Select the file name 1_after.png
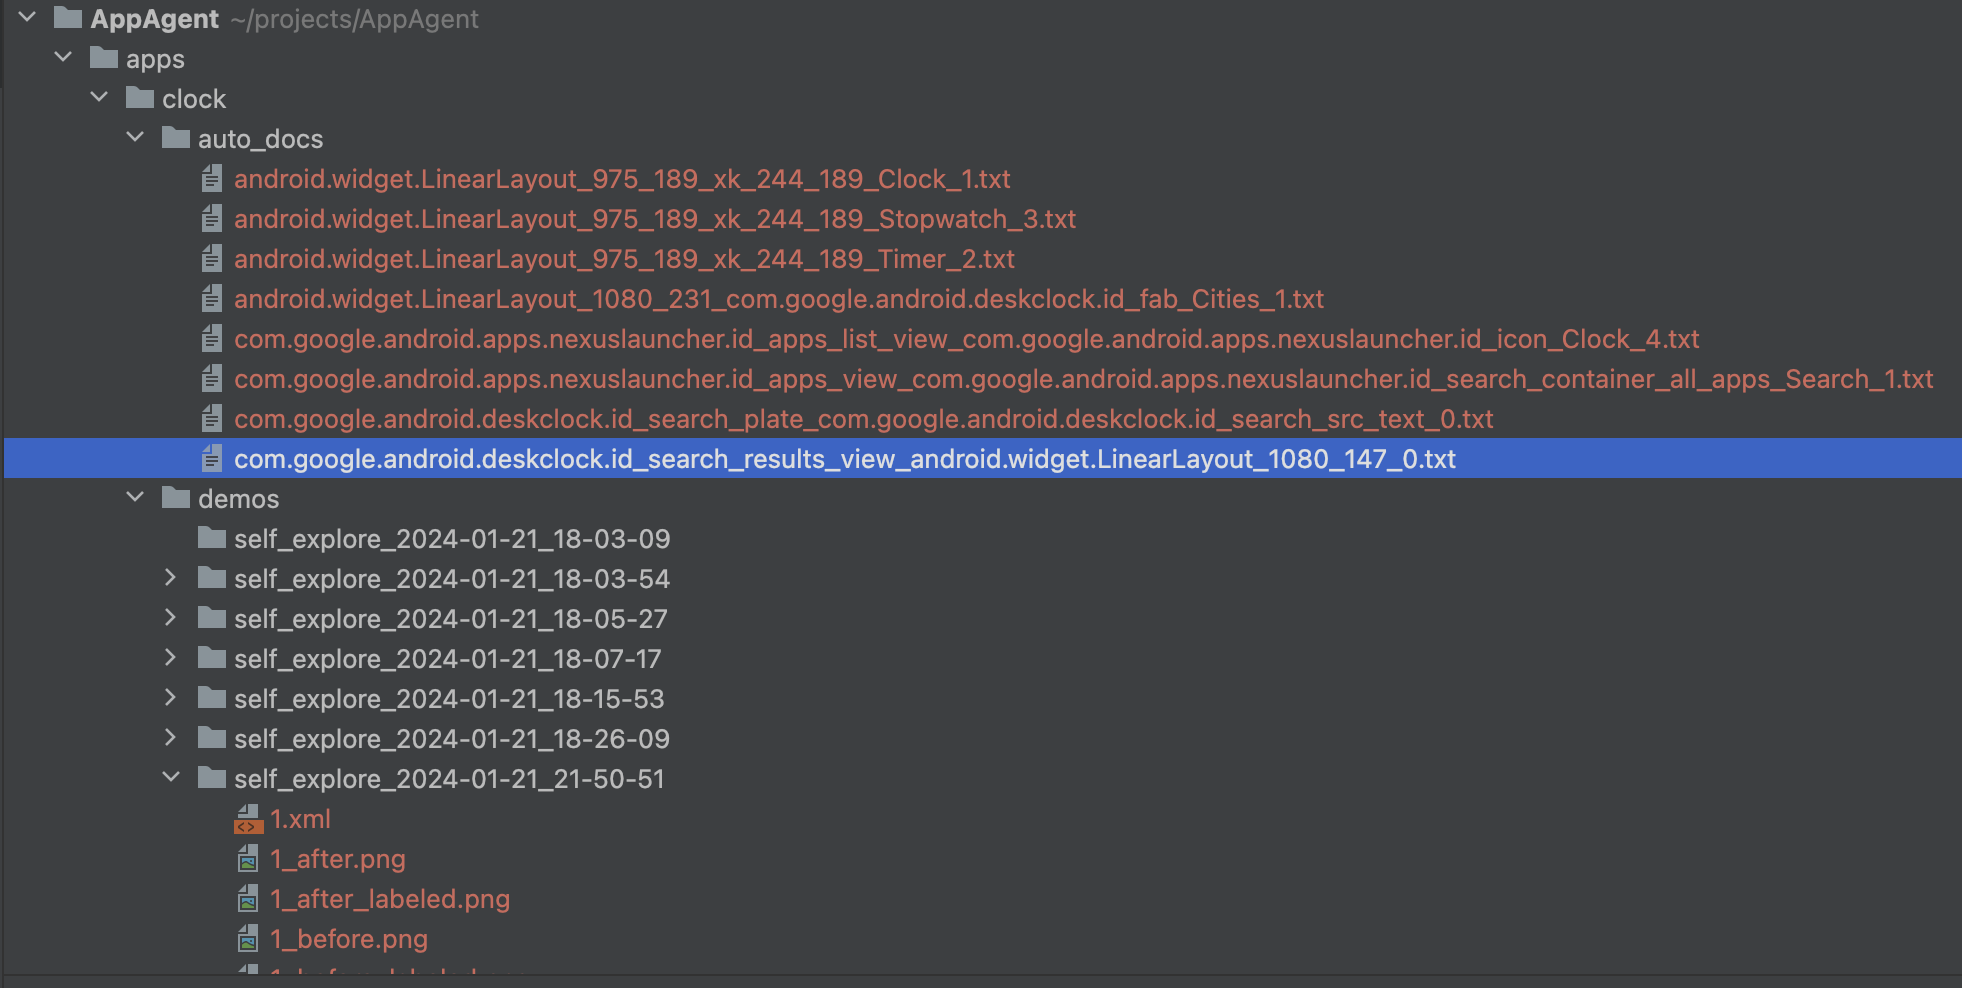The height and width of the screenshot is (988, 1962). pos(338,859)
